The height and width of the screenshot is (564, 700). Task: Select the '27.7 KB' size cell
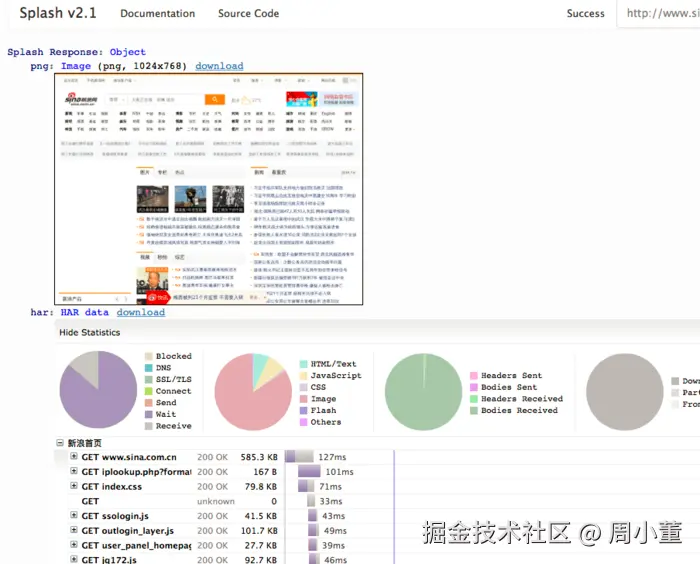pyautogui.click(x=261, y=545)
